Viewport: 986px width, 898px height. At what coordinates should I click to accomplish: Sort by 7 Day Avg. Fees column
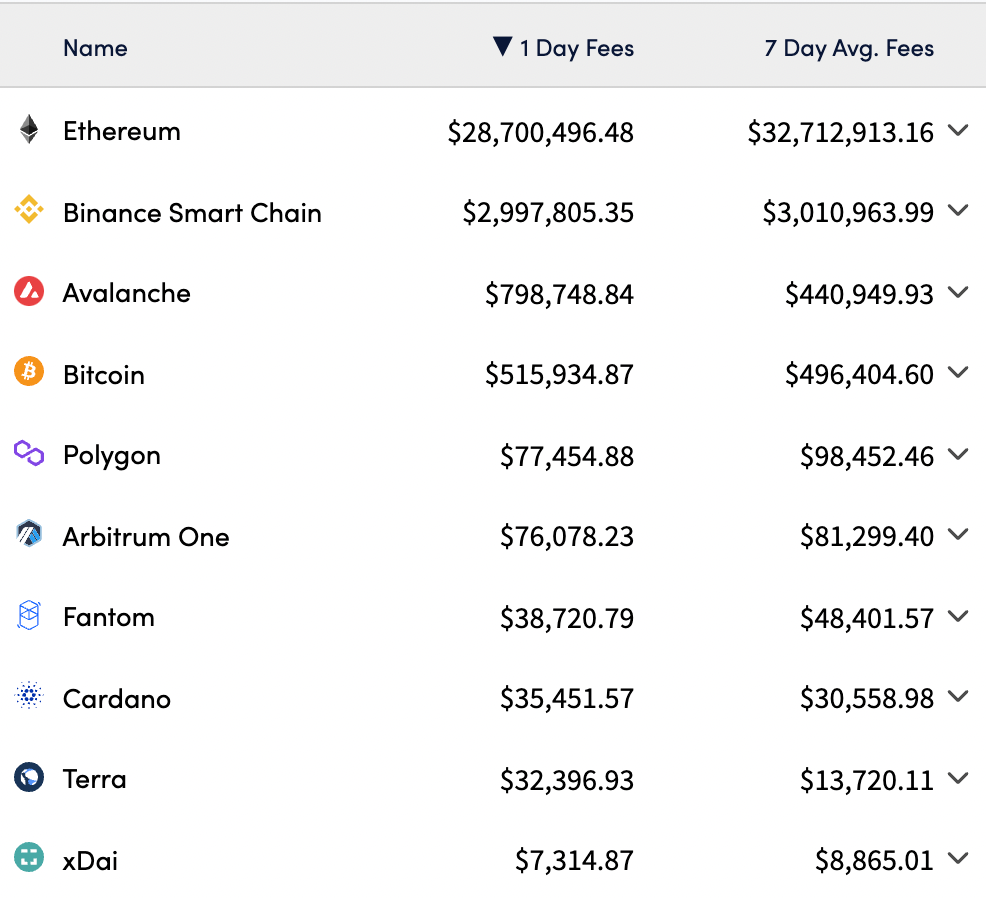pos(849,48)
